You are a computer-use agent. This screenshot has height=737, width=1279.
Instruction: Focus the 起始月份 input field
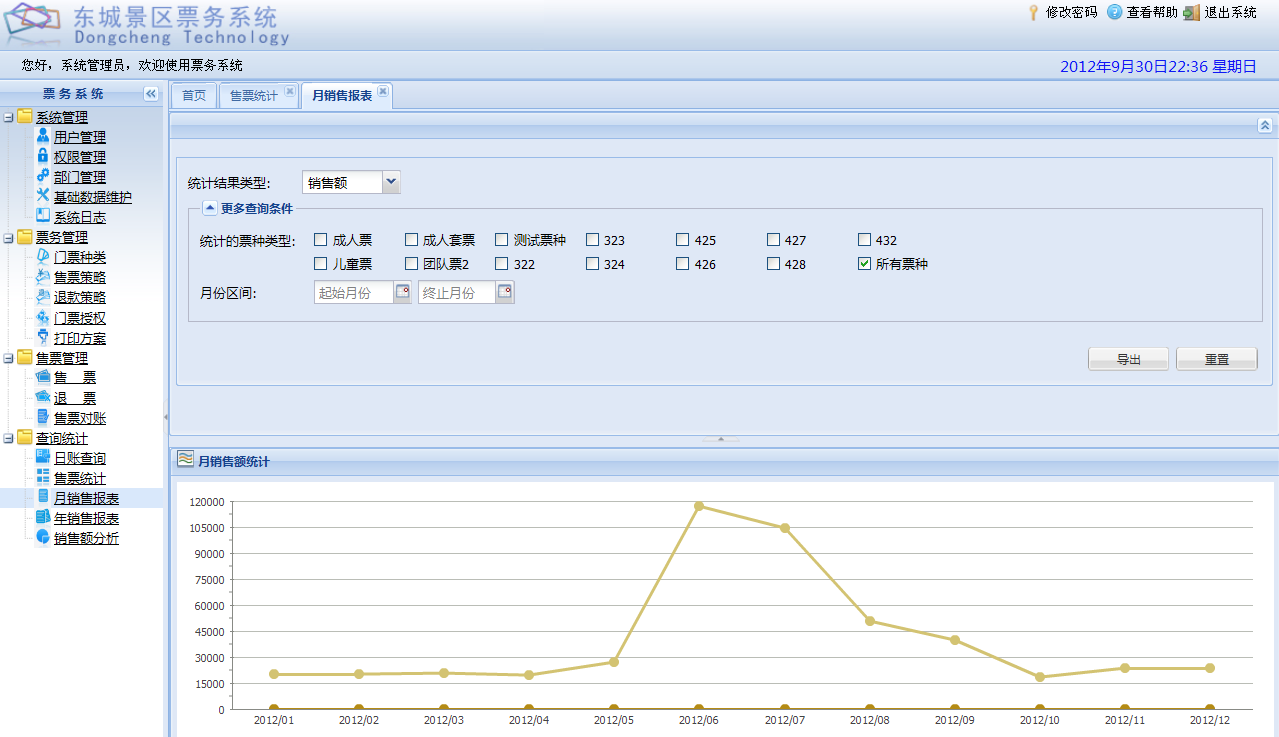(354, 292)
